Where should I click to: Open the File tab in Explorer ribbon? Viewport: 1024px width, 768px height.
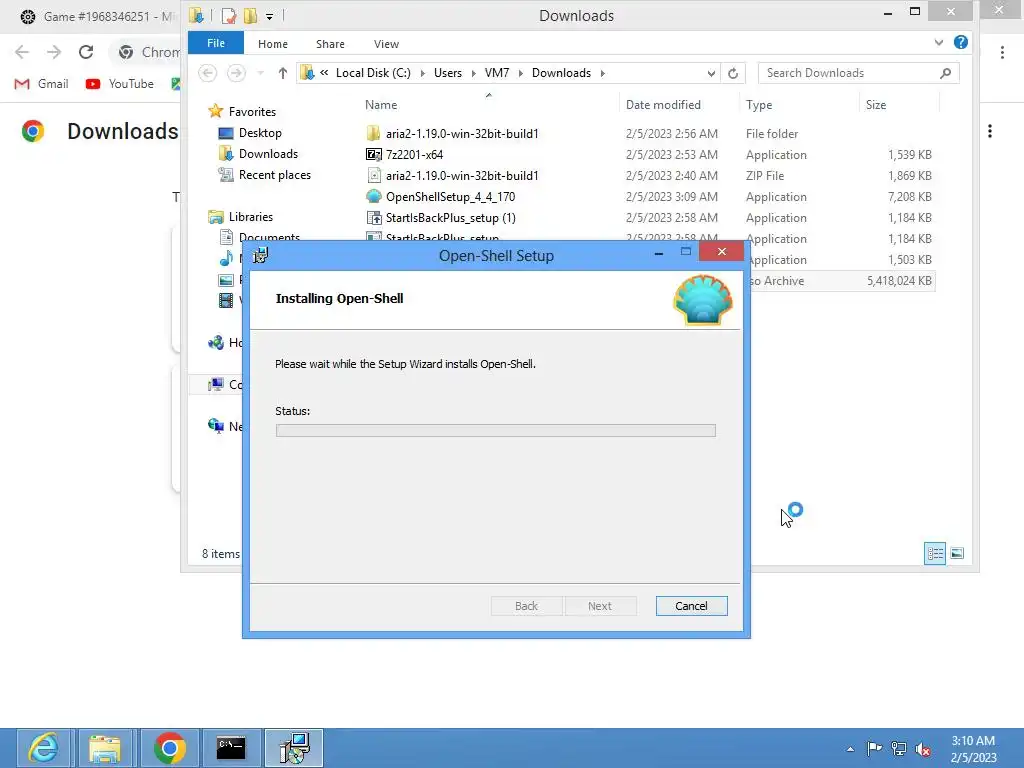tap(216, 43)
